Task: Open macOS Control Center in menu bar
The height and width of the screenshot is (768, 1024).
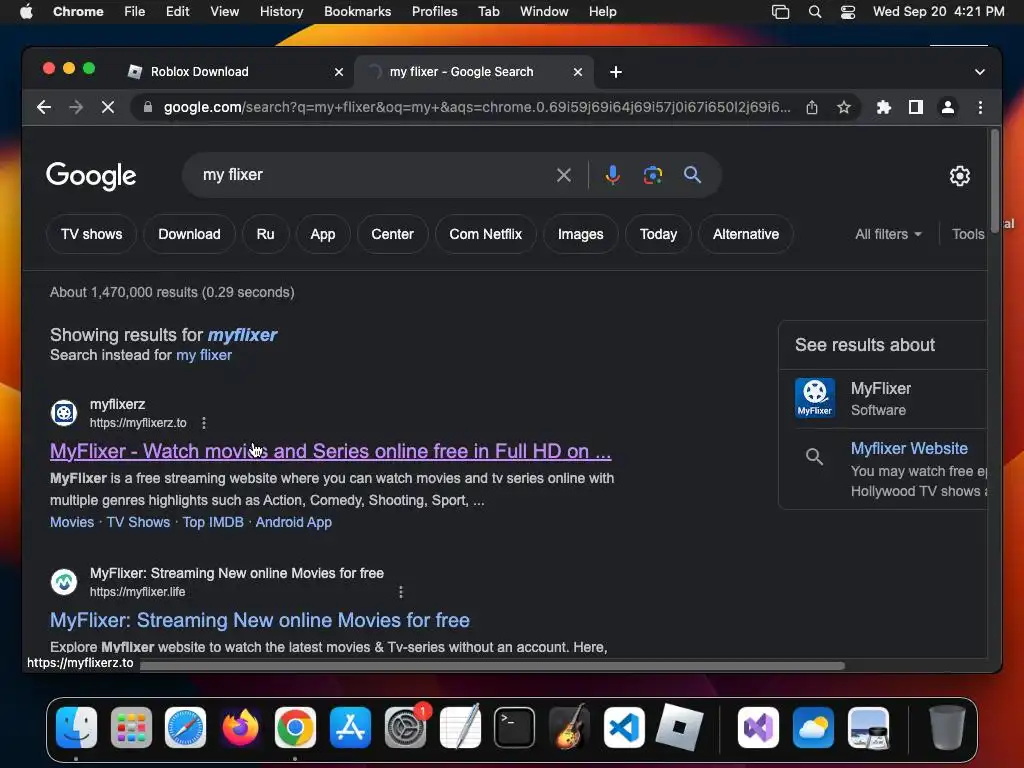Action: [848, 12]
